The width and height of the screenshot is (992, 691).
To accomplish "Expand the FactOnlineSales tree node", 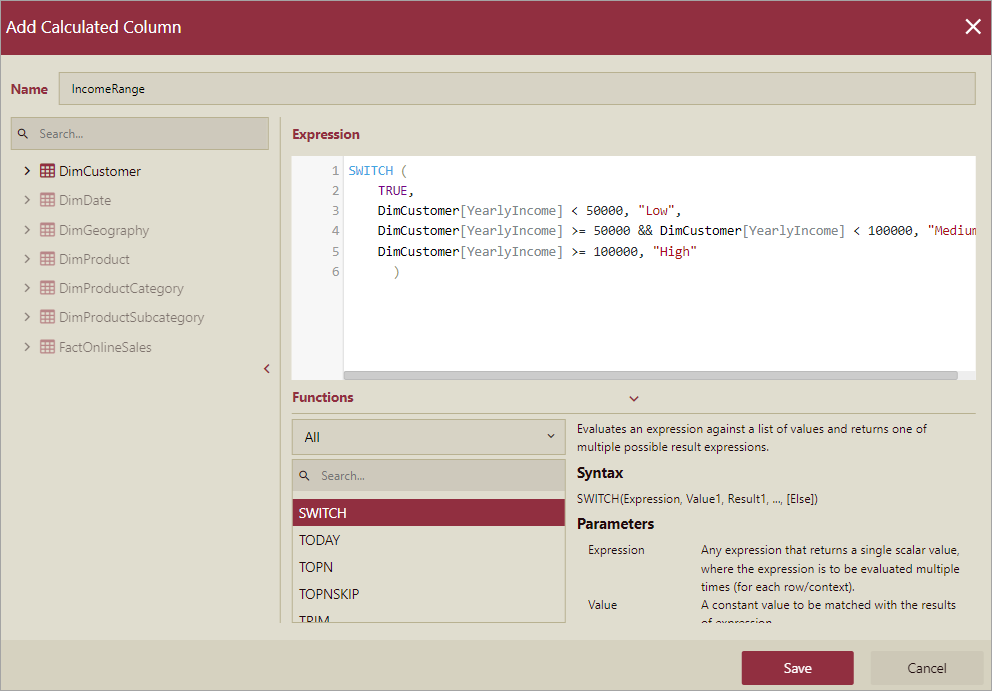I will 27,347.
